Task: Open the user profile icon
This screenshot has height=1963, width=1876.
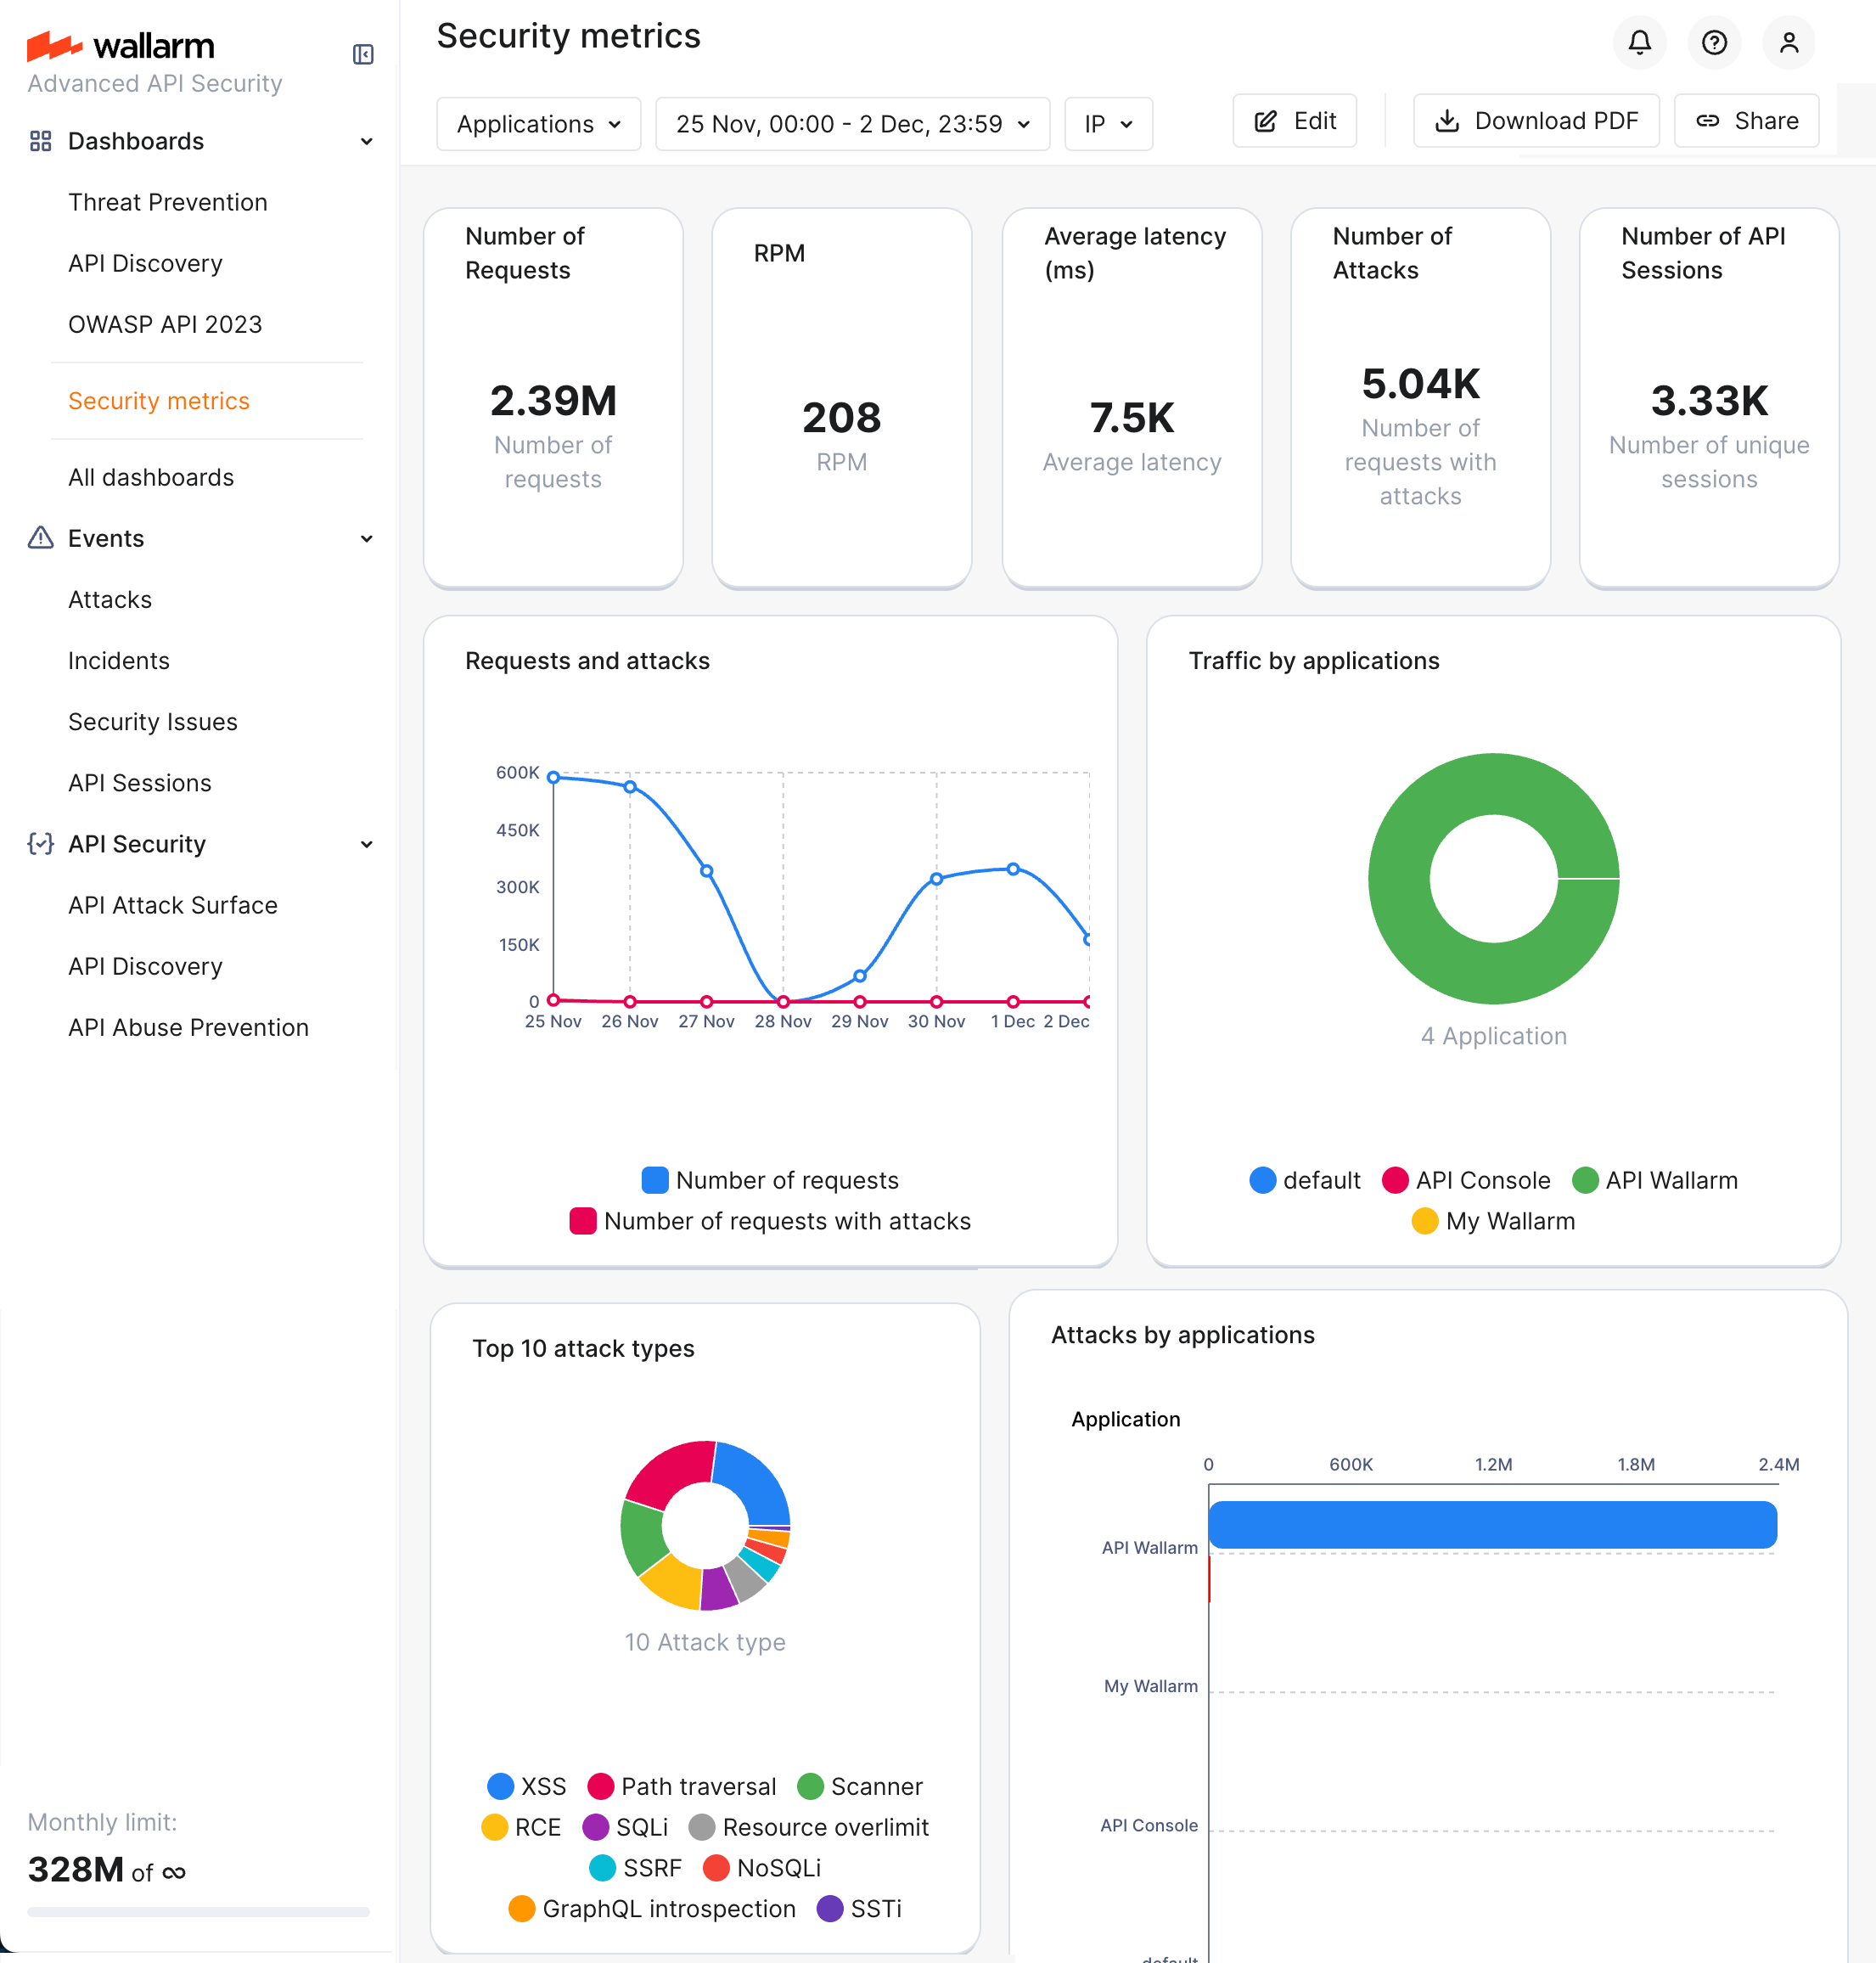Action: coord(1789,42)
